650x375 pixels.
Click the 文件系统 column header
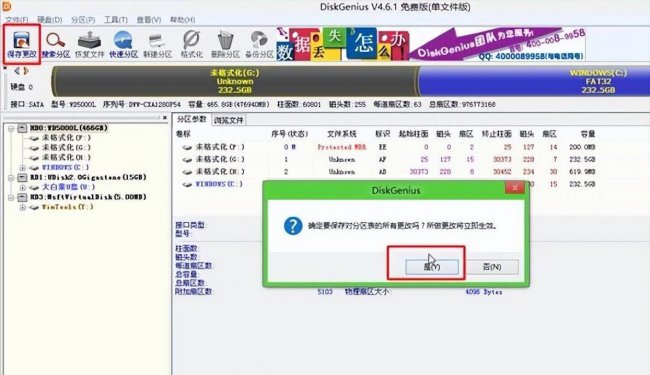(x=342, y=134)
